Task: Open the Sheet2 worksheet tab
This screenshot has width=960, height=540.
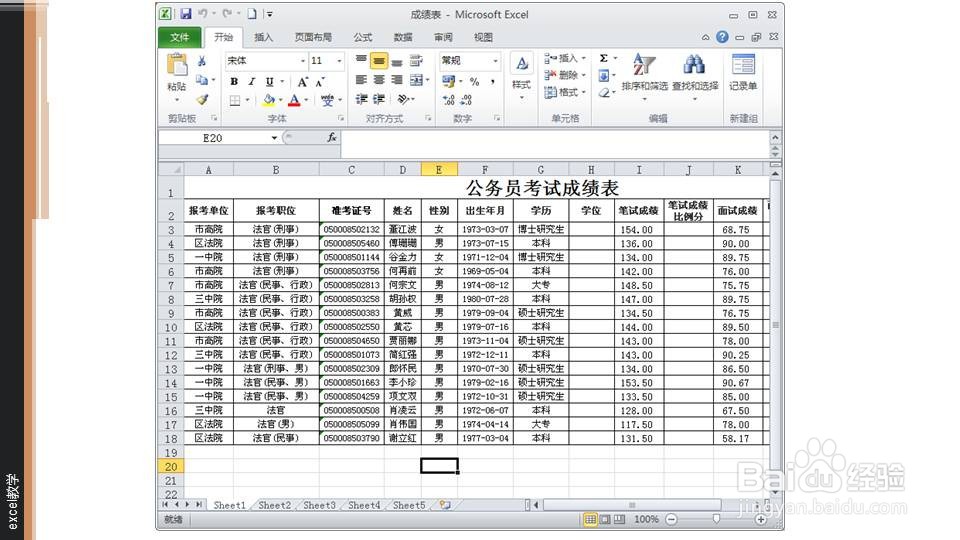Action: click(x=274, y=505)
